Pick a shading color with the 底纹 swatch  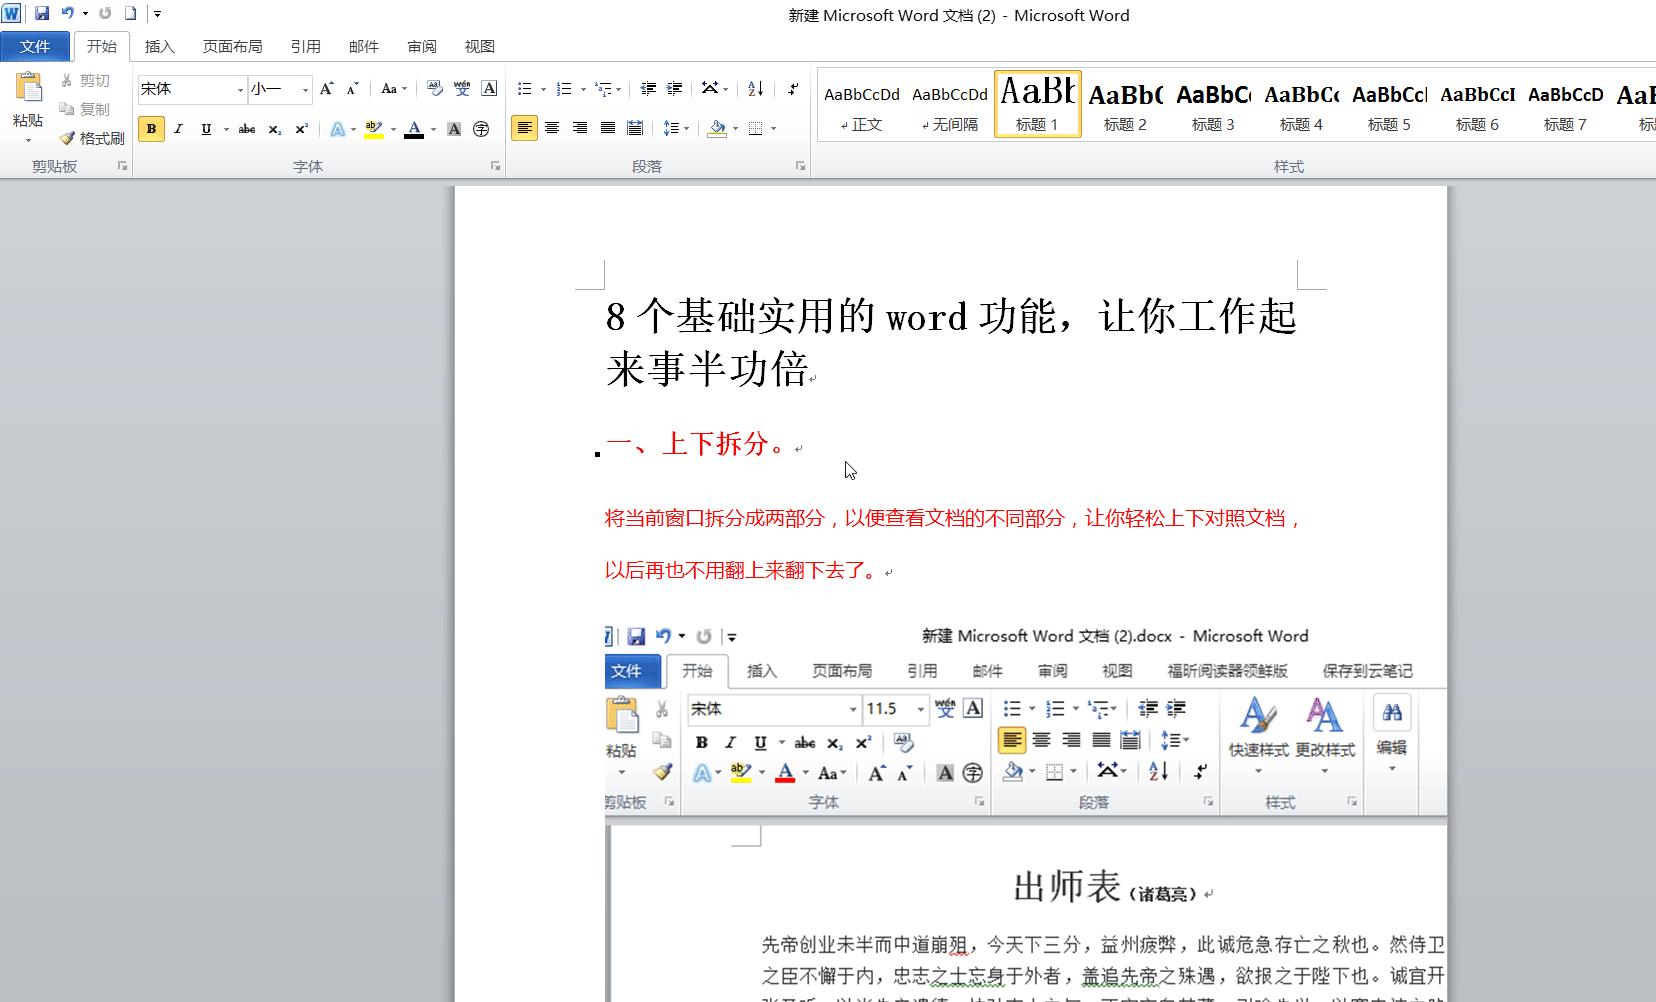tap(717, 128)
